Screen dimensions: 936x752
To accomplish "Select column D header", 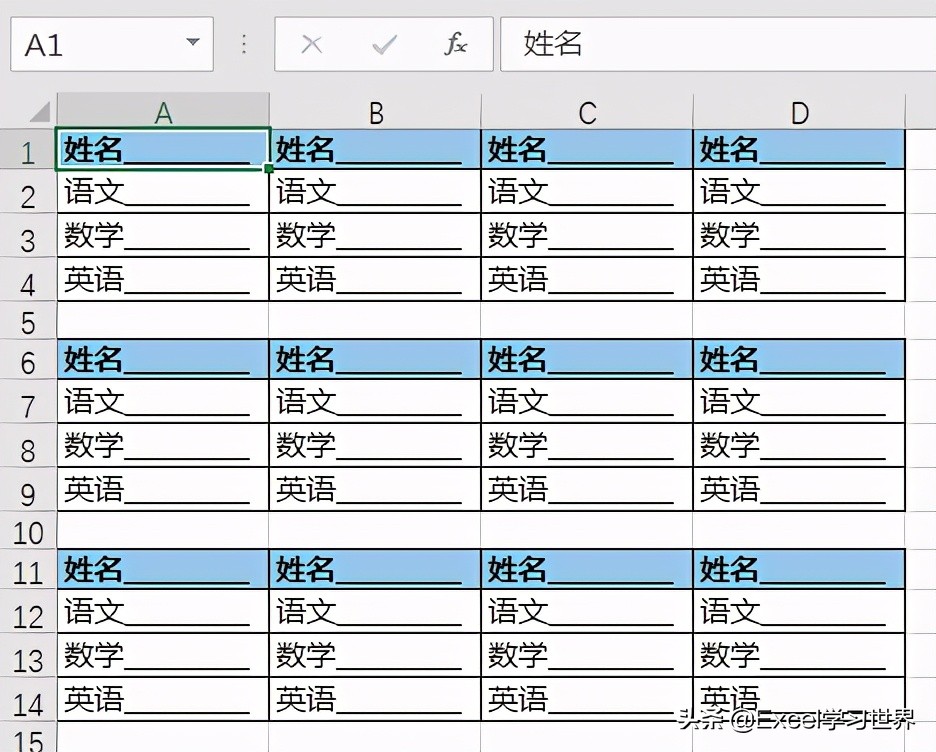I will point(799,112).
